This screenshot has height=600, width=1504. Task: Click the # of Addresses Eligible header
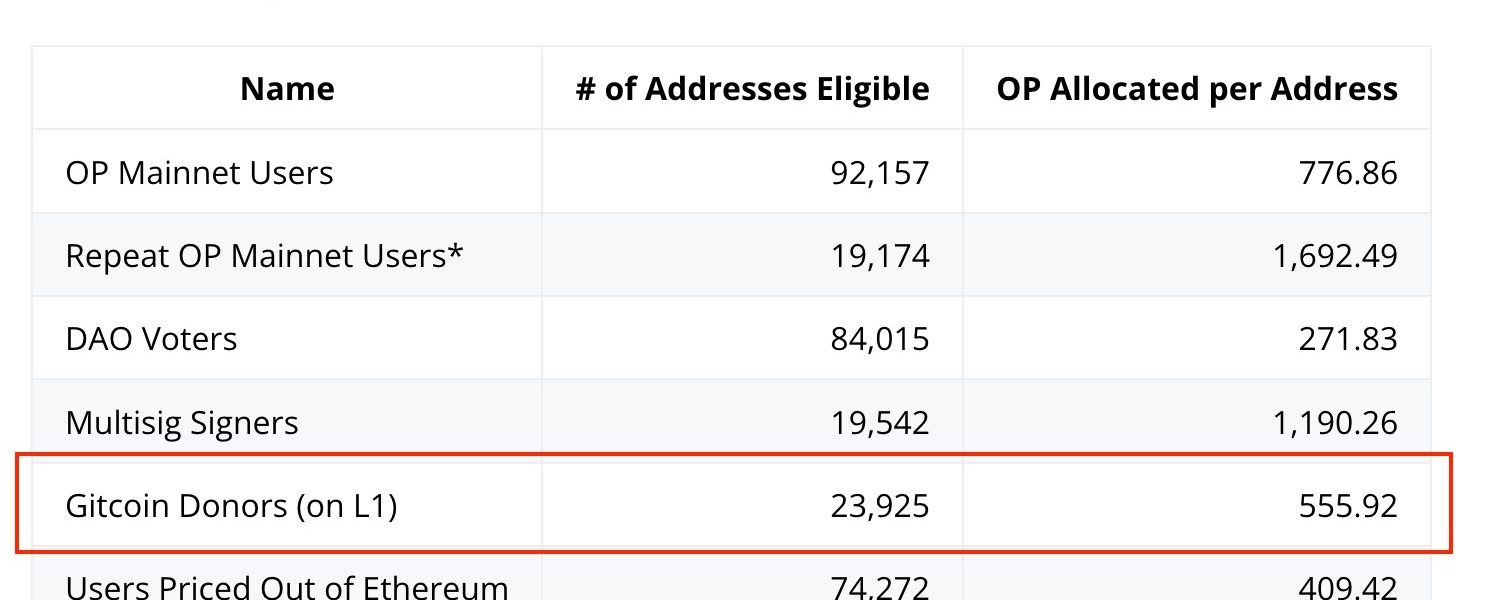pyautogui.click(x=752, y=89)
